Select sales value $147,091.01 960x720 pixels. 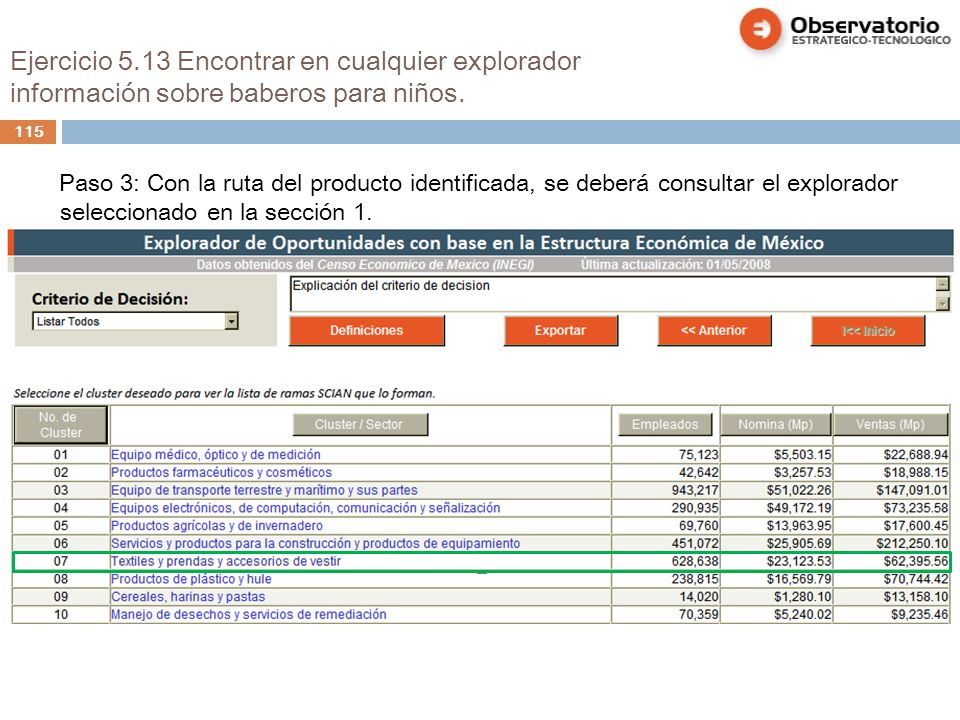pyautogui.click(x=912, y=490)
